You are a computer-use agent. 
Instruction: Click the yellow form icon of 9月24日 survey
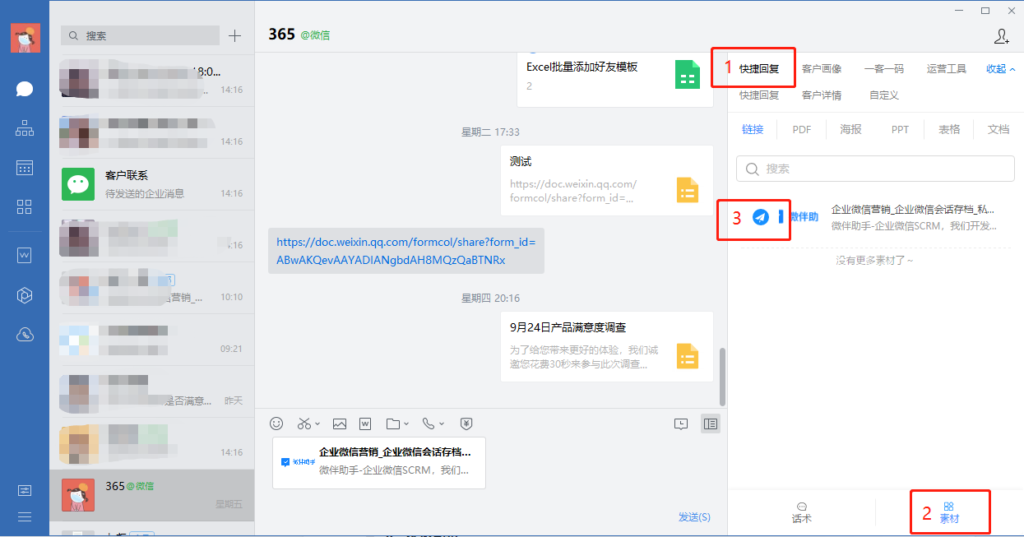pos(687,356)
